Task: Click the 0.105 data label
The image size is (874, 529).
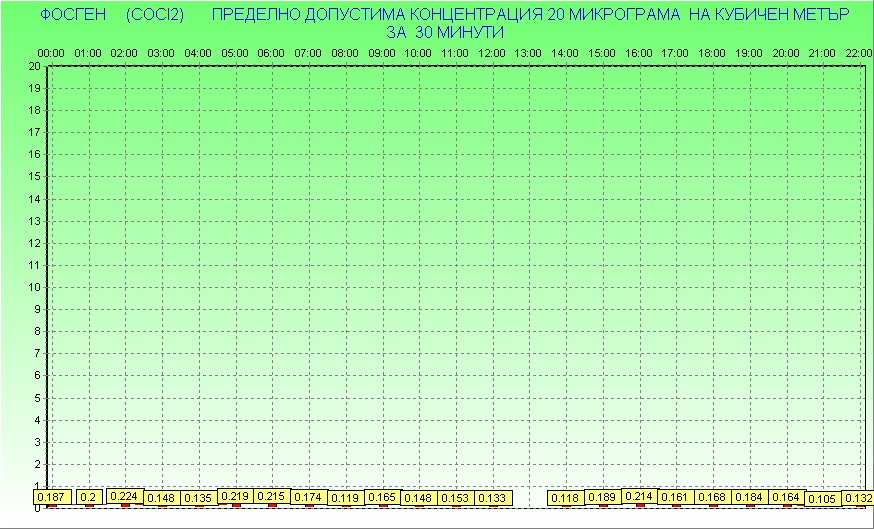Action: pyautogui.click(x=823, y=499)
